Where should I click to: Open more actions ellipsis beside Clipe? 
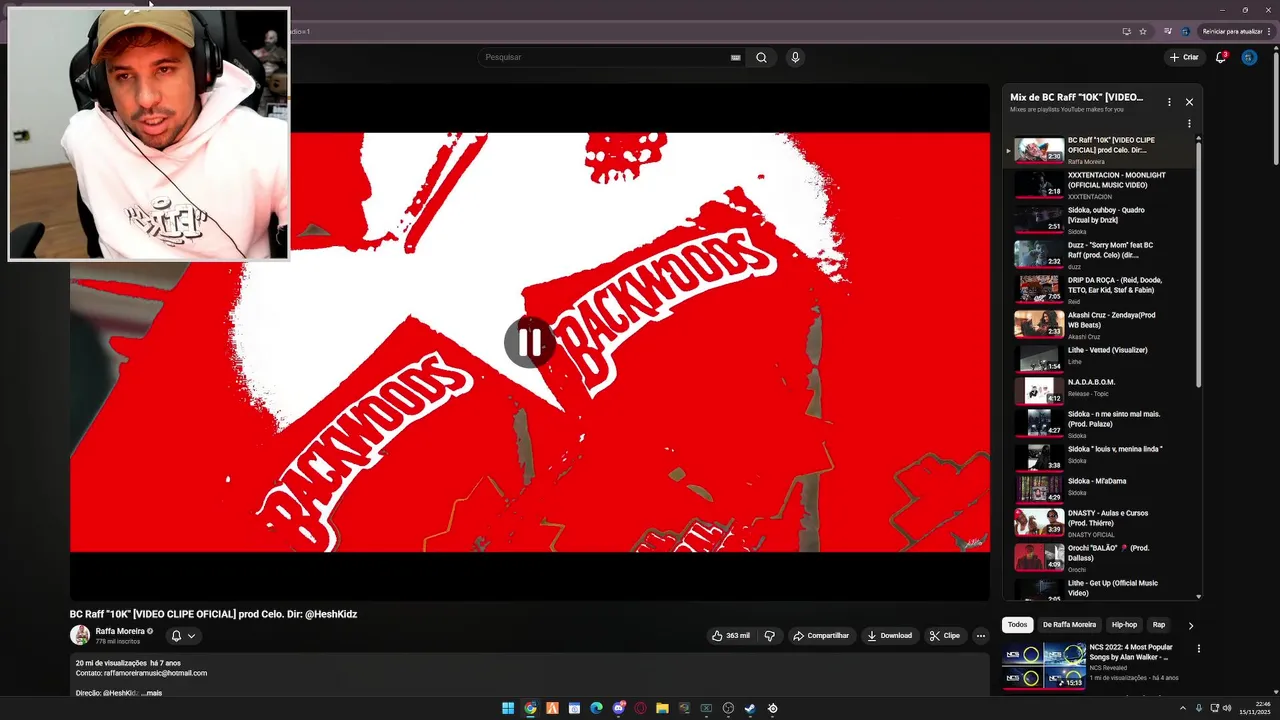[981, 635]
